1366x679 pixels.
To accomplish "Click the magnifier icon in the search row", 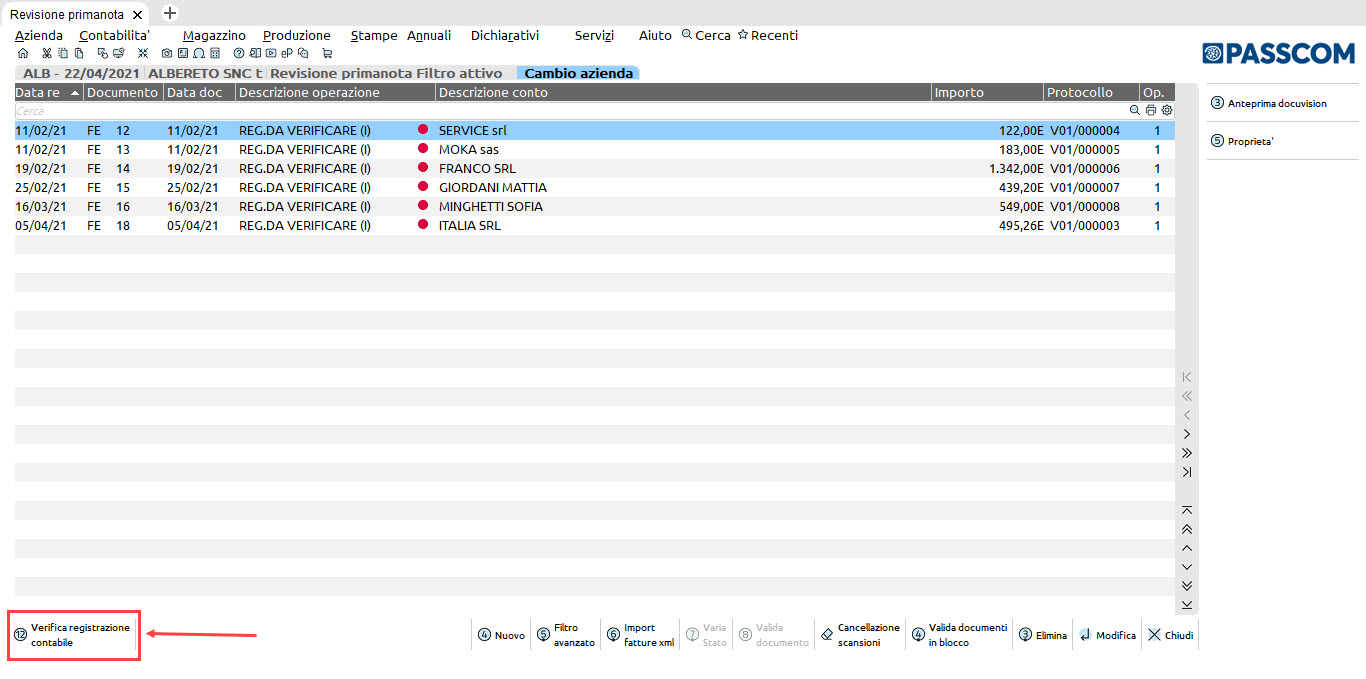I will tap(1135, 111).
